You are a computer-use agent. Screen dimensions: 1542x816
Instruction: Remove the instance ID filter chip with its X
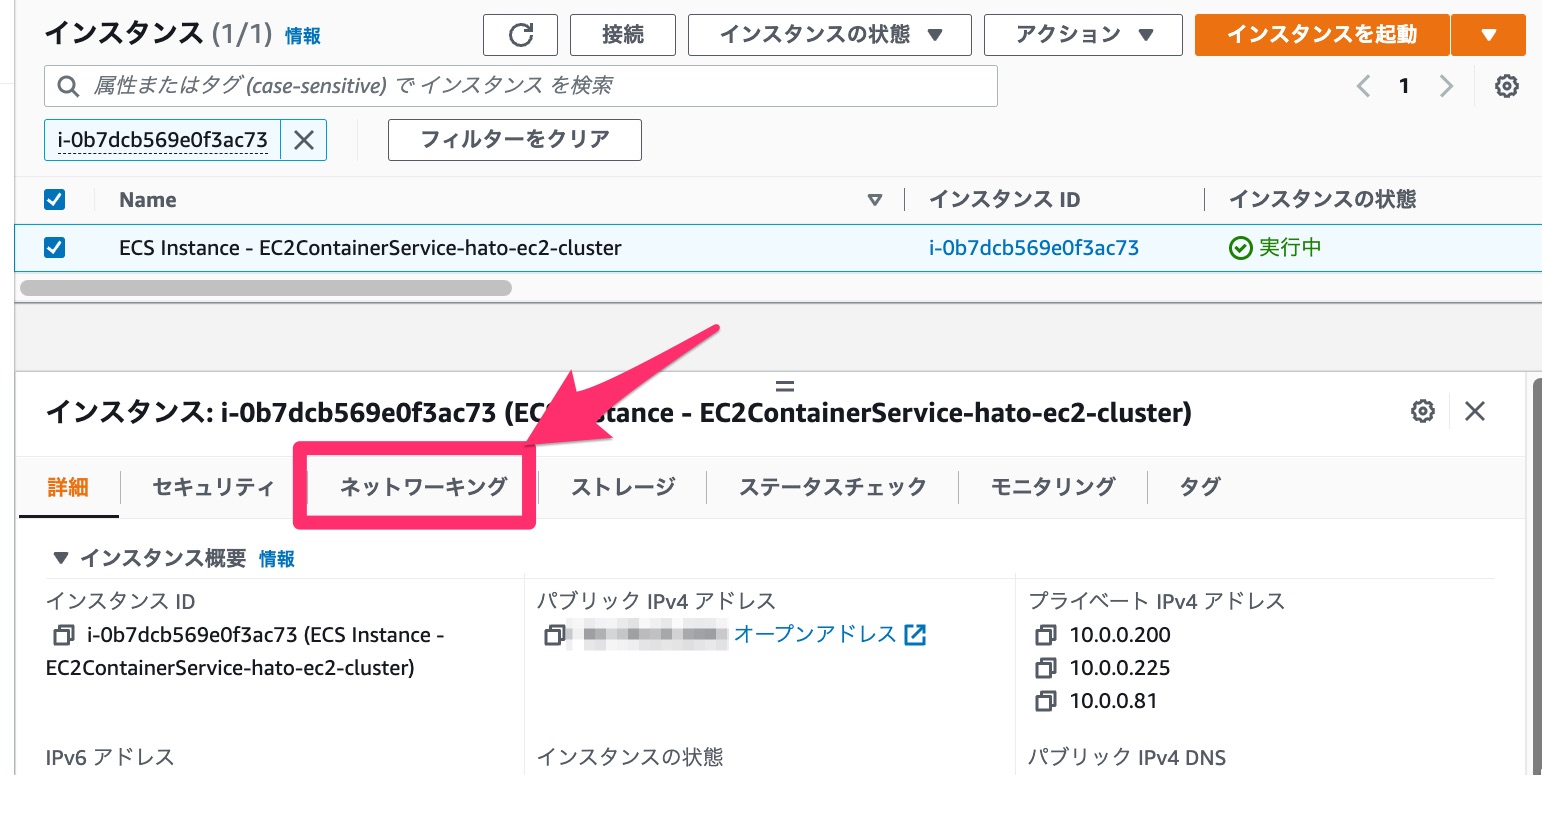[x=303, y=139]
